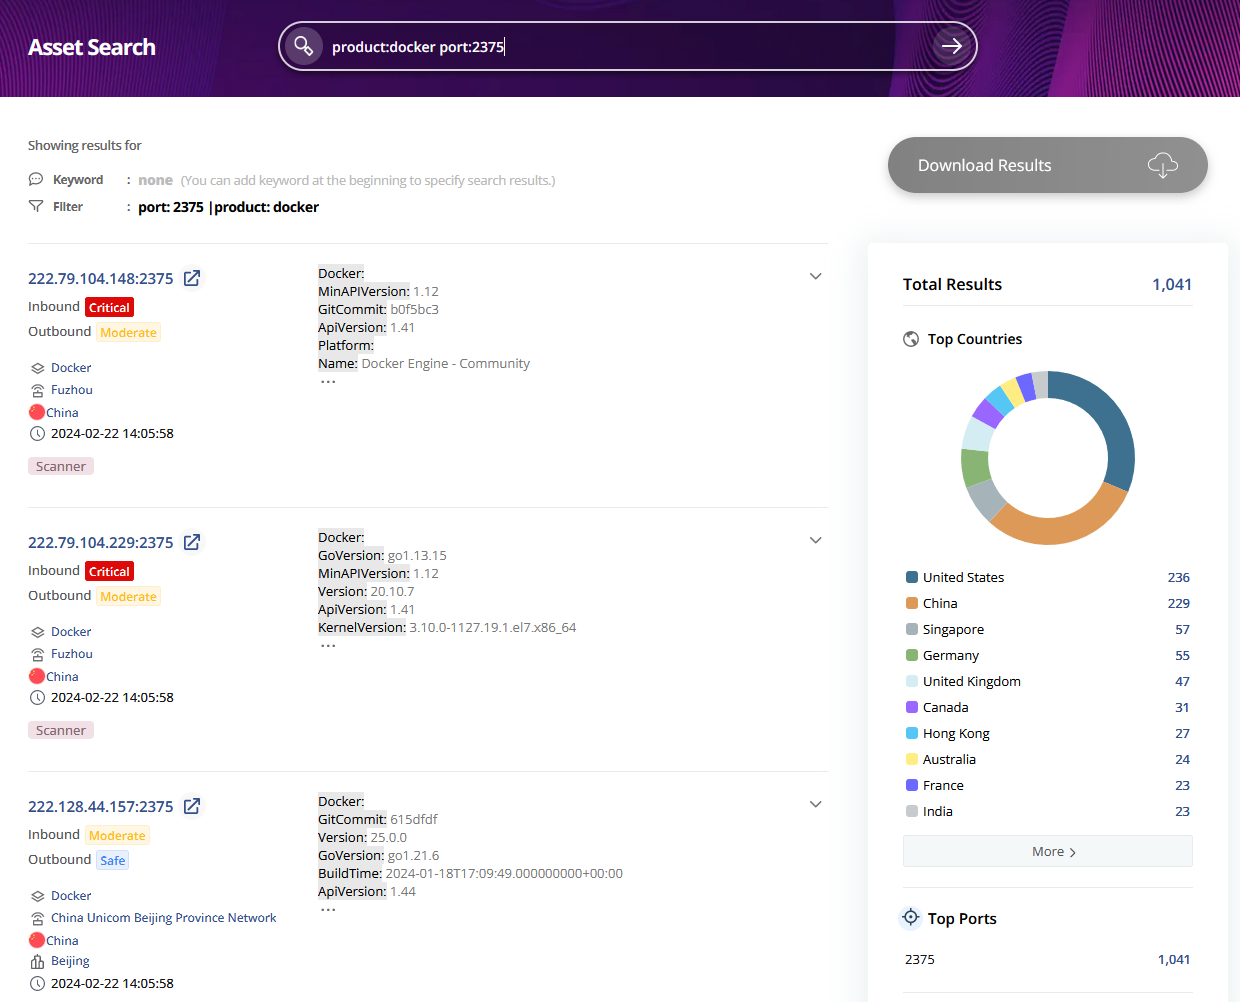Click Docker product icon for 222.79.104.148
Screen dimensions: 1240x1002
click(38, 368)
